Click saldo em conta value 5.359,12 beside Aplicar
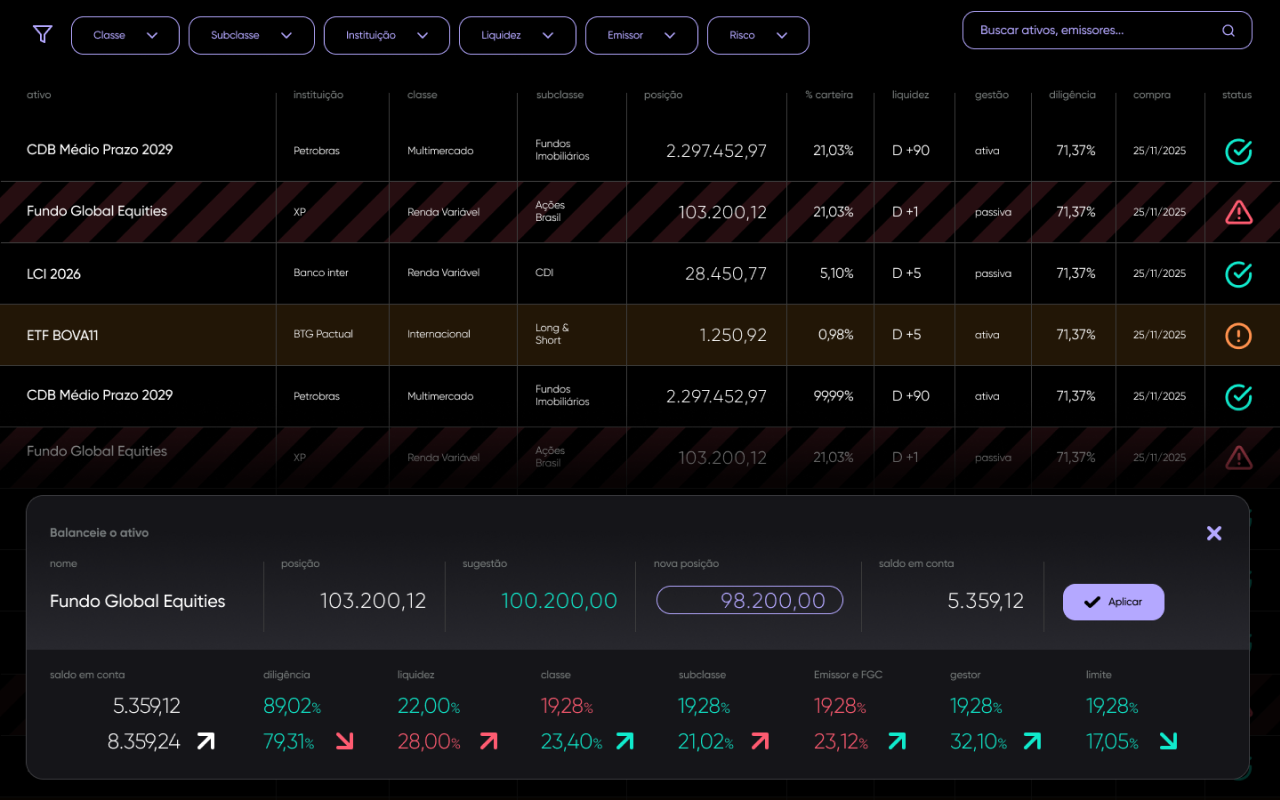Image resolution: width=1280 pixels, height=800 pixels. point(985,601)
